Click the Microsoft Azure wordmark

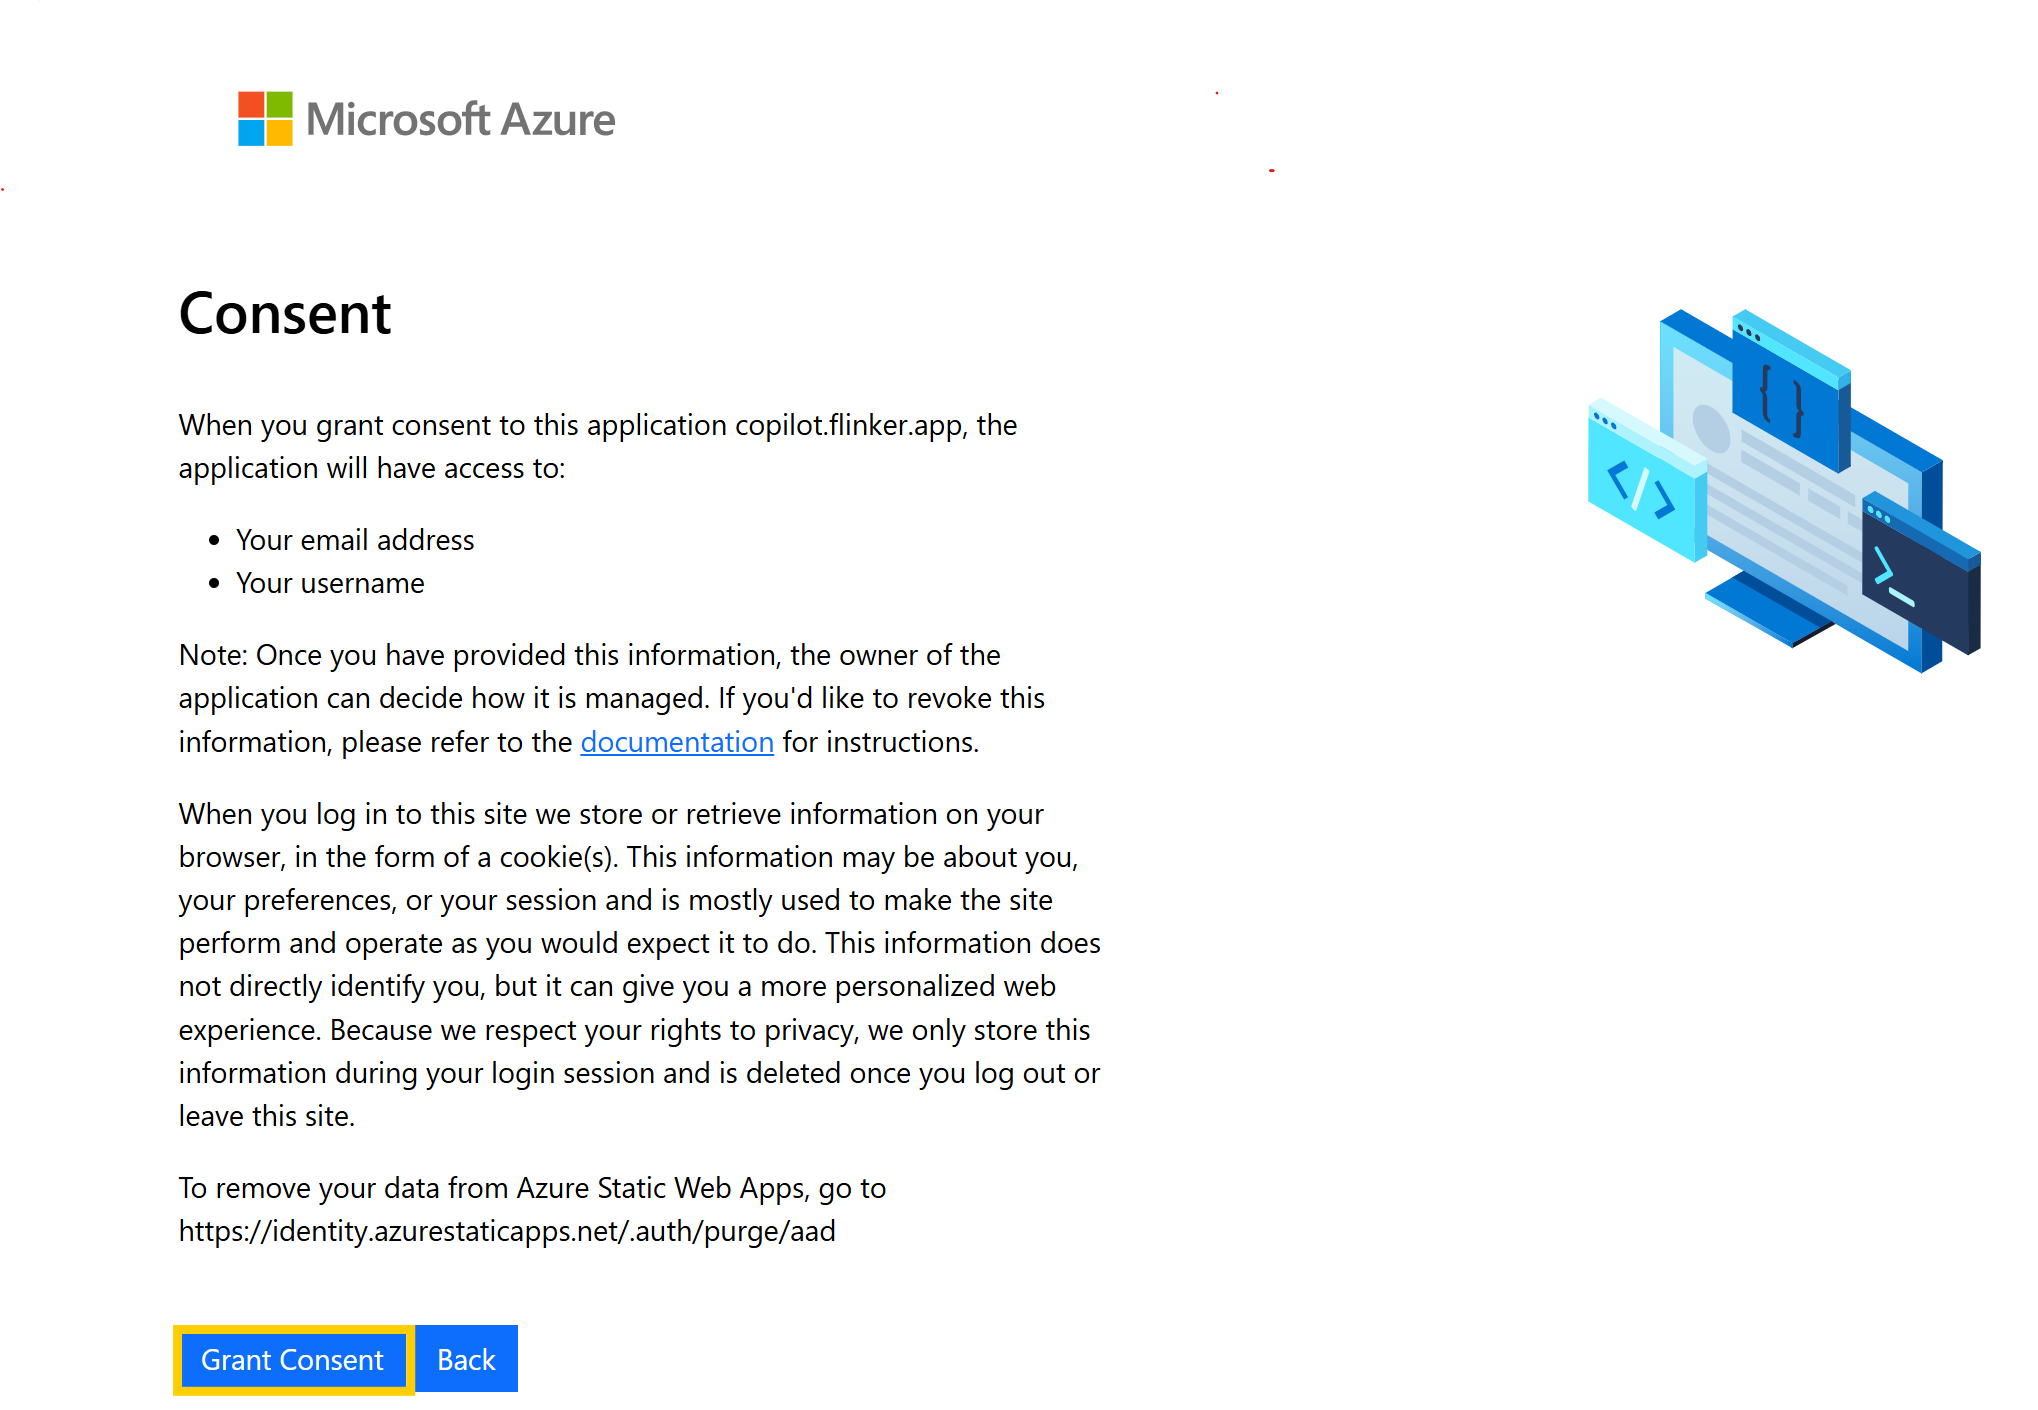coord(460,120)
